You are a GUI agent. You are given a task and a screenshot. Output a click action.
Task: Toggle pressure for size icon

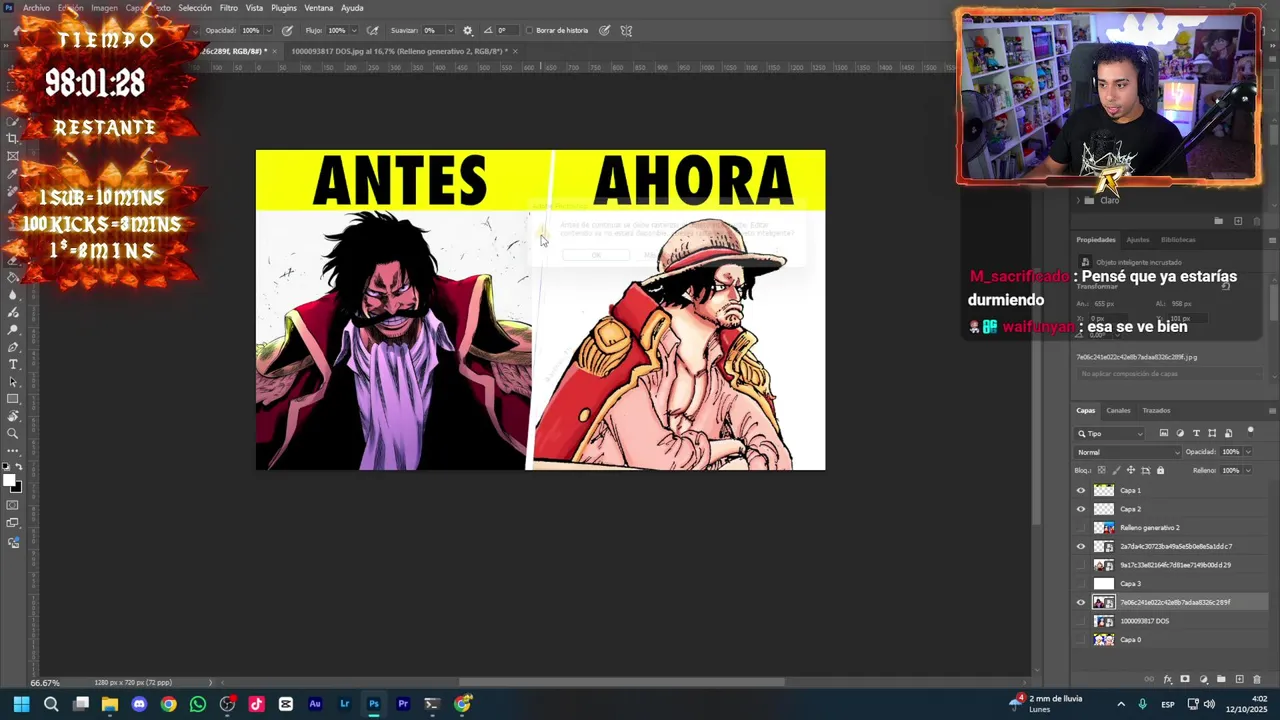(604, 30)
